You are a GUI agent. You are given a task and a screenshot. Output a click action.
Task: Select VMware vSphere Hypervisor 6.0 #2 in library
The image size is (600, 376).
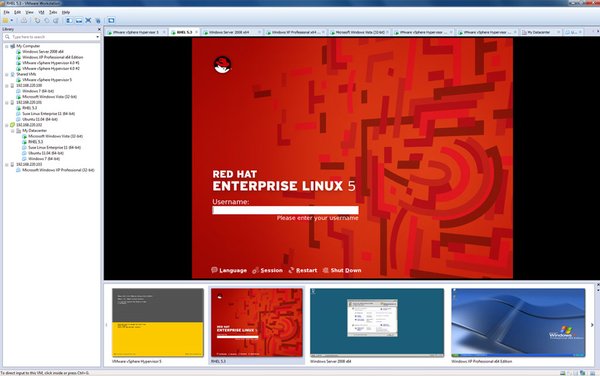(x=51, y=68)
